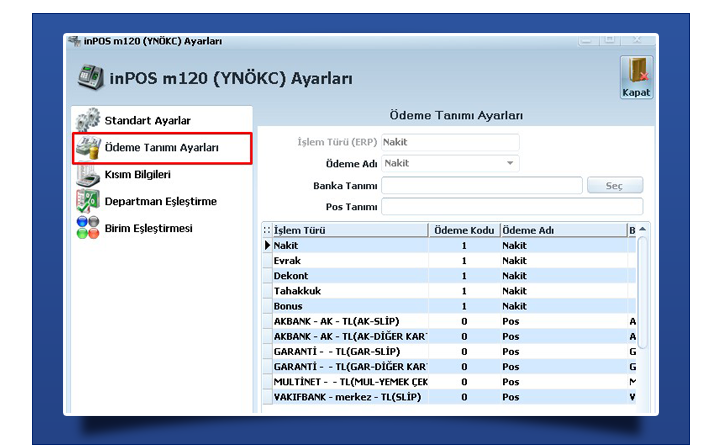Select the GARANTİ GAR-DİĞER KART row

pos(449,367)
